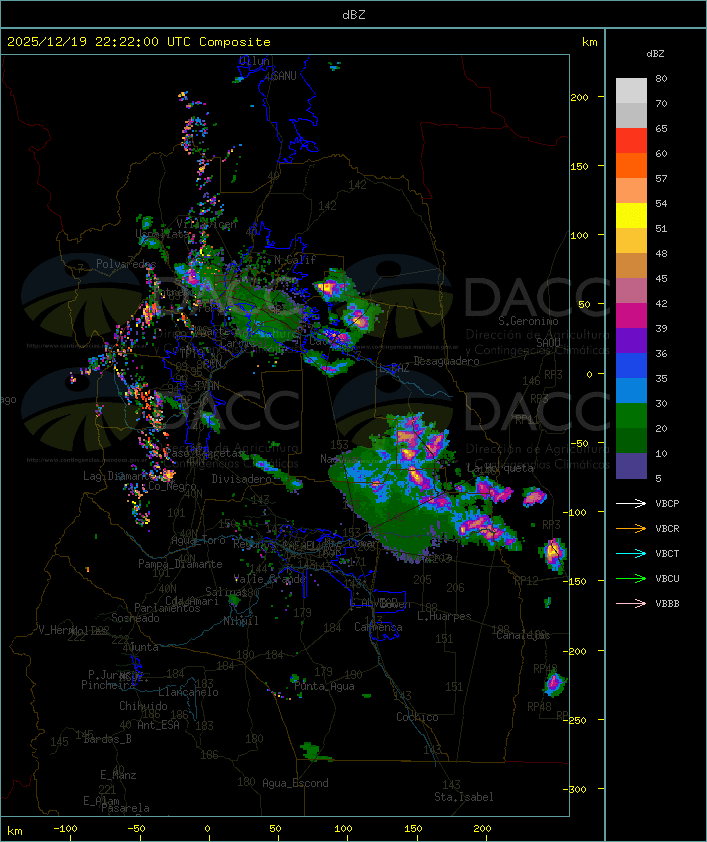Click the 'Carmensa' map label
This screenshot has width=707, height=842.
tap(378, 627)
